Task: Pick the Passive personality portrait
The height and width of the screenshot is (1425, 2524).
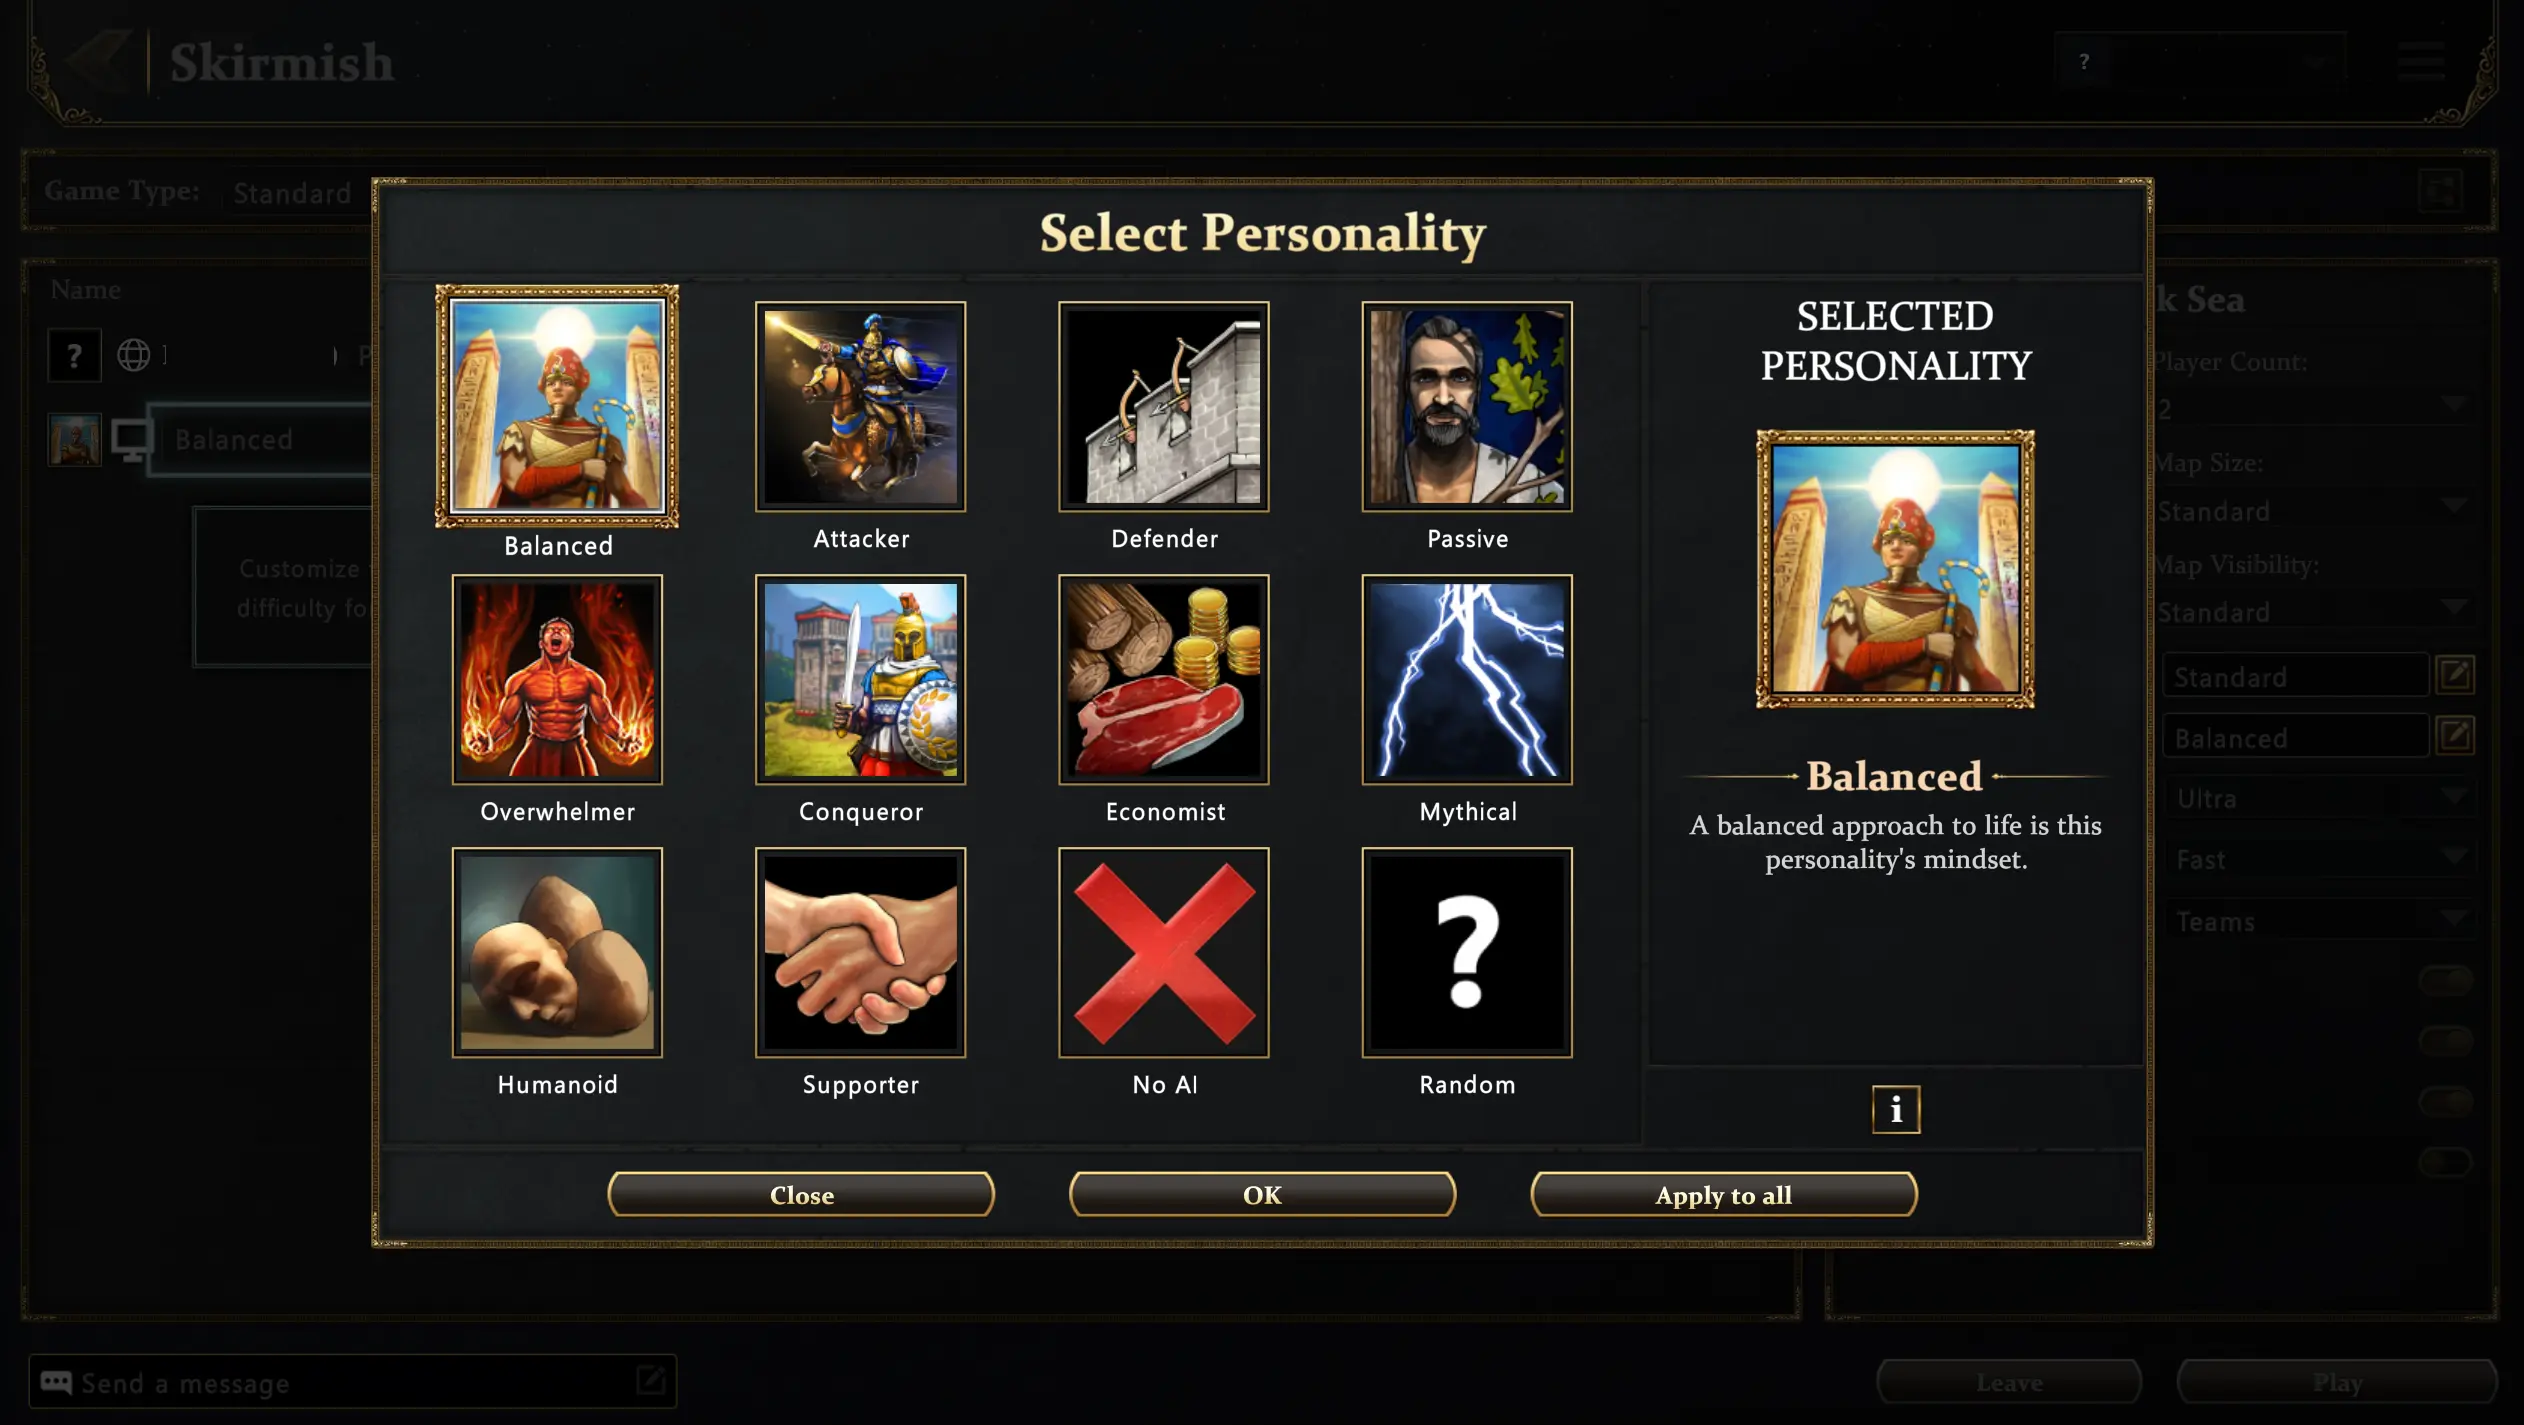Action: (1467, 406)
